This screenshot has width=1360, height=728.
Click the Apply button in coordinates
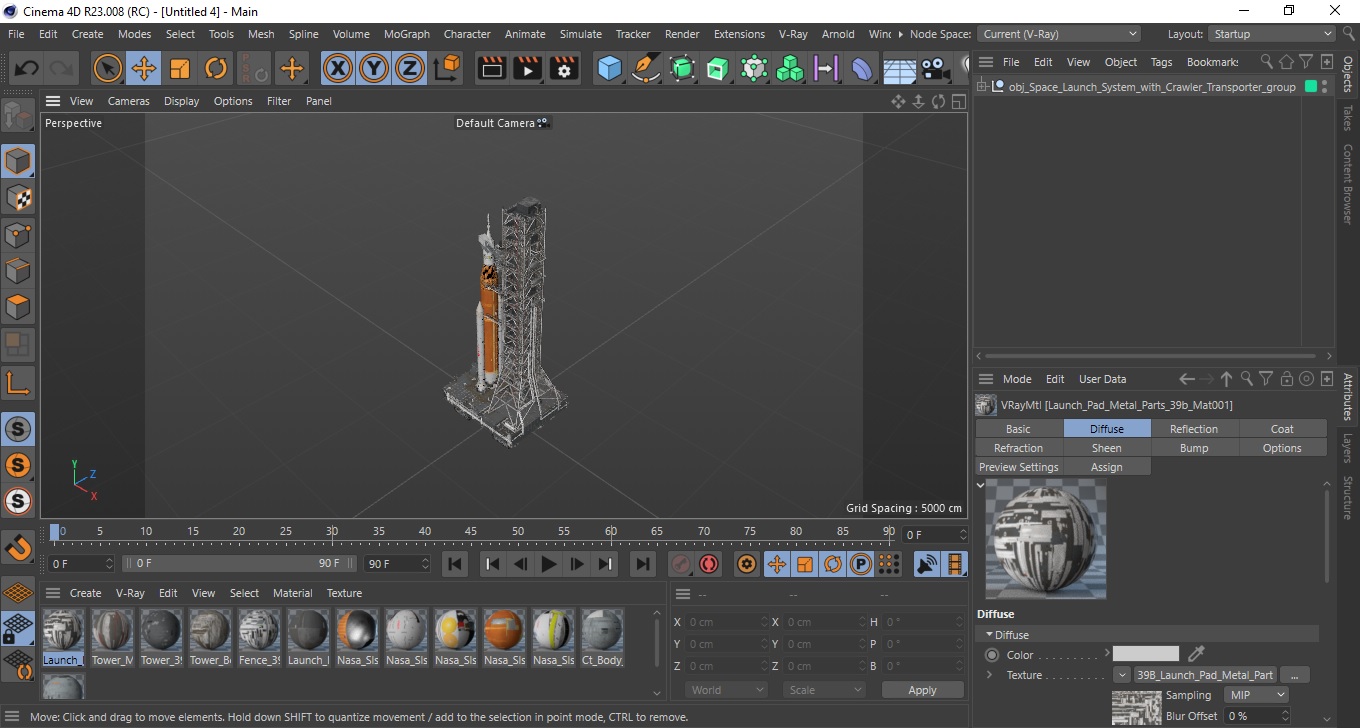(922, 690)
